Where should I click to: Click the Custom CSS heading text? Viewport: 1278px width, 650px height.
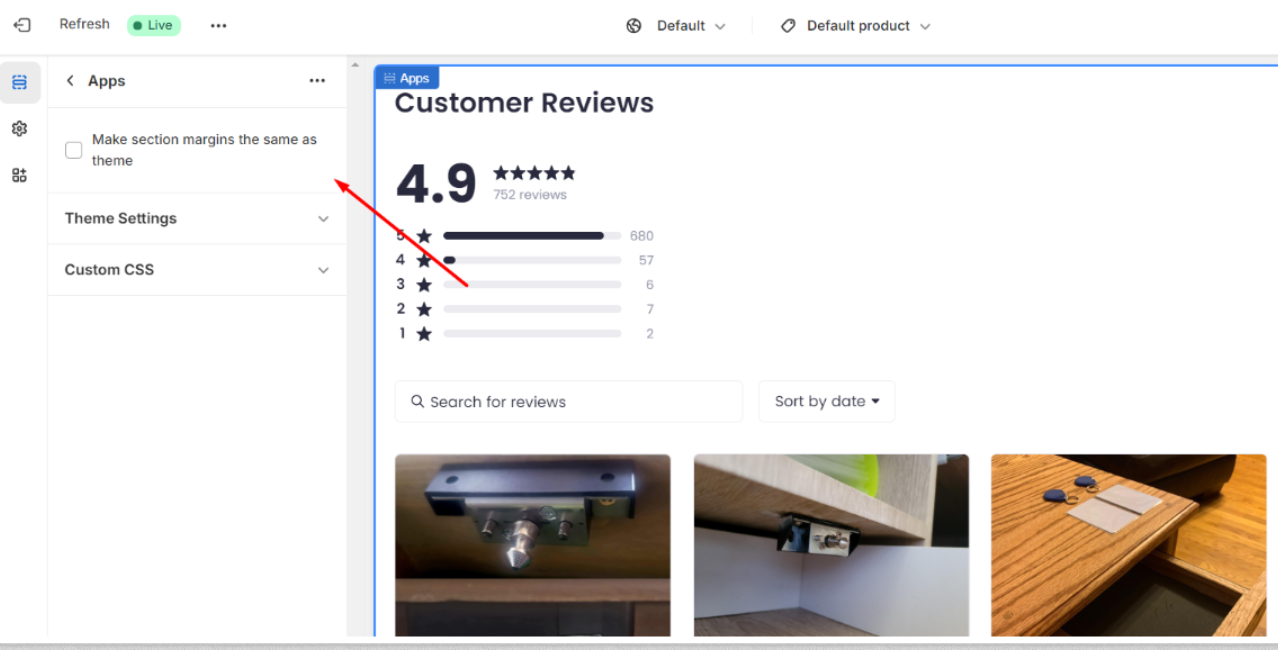point(109,270)
